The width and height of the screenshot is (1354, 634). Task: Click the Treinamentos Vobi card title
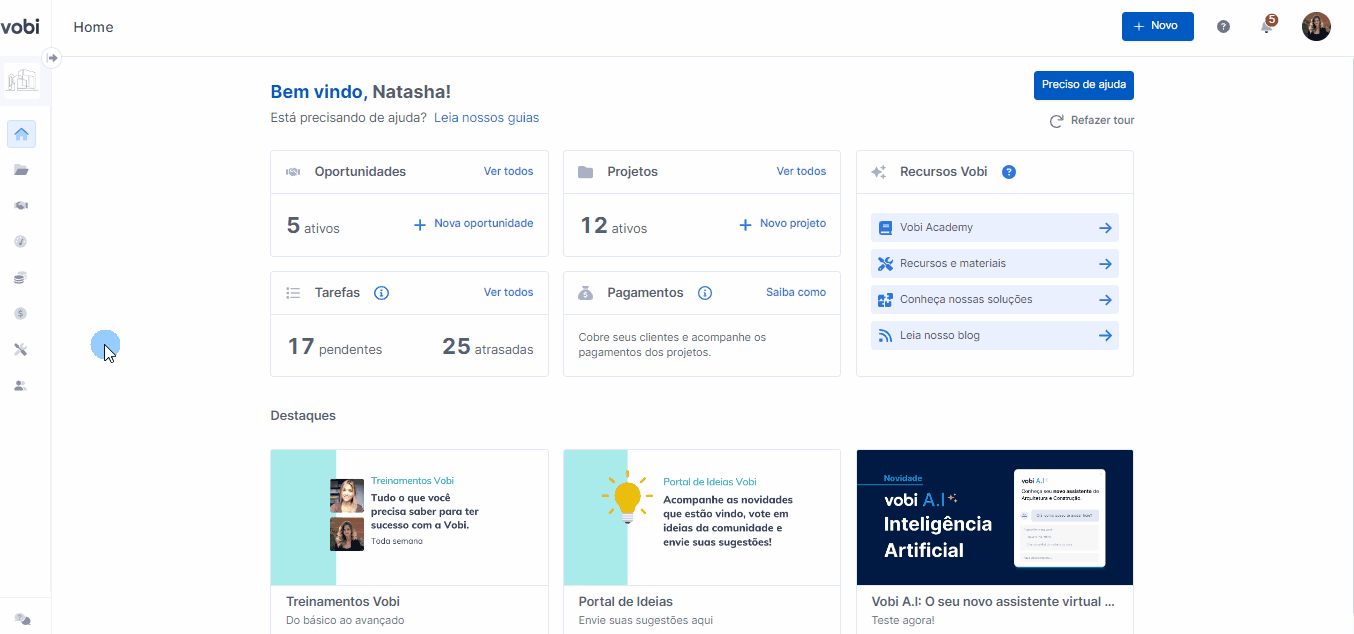point(343,602)
